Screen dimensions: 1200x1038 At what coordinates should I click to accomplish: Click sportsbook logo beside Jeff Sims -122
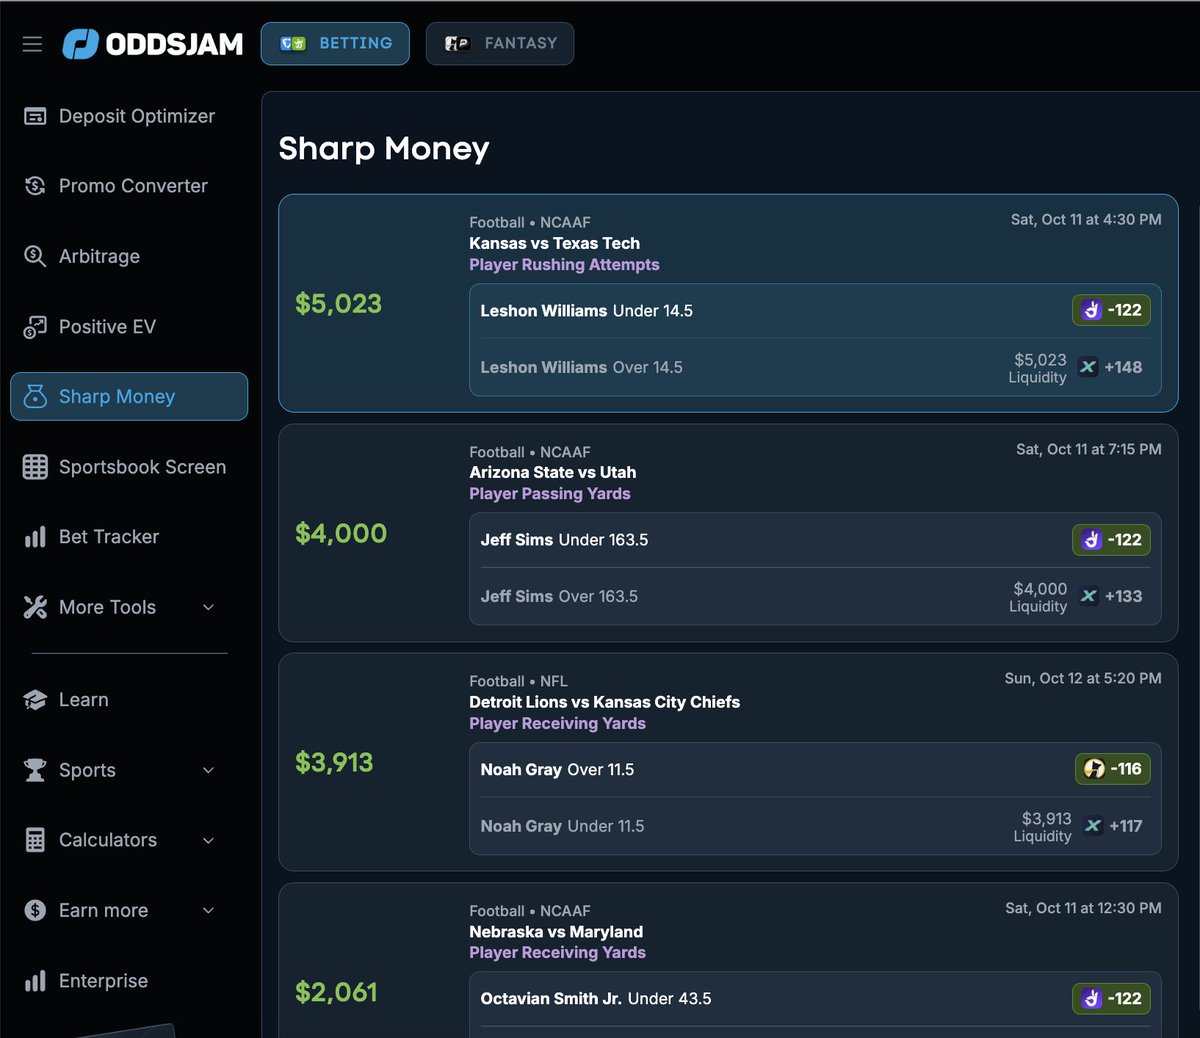[x=1091, y=540]
